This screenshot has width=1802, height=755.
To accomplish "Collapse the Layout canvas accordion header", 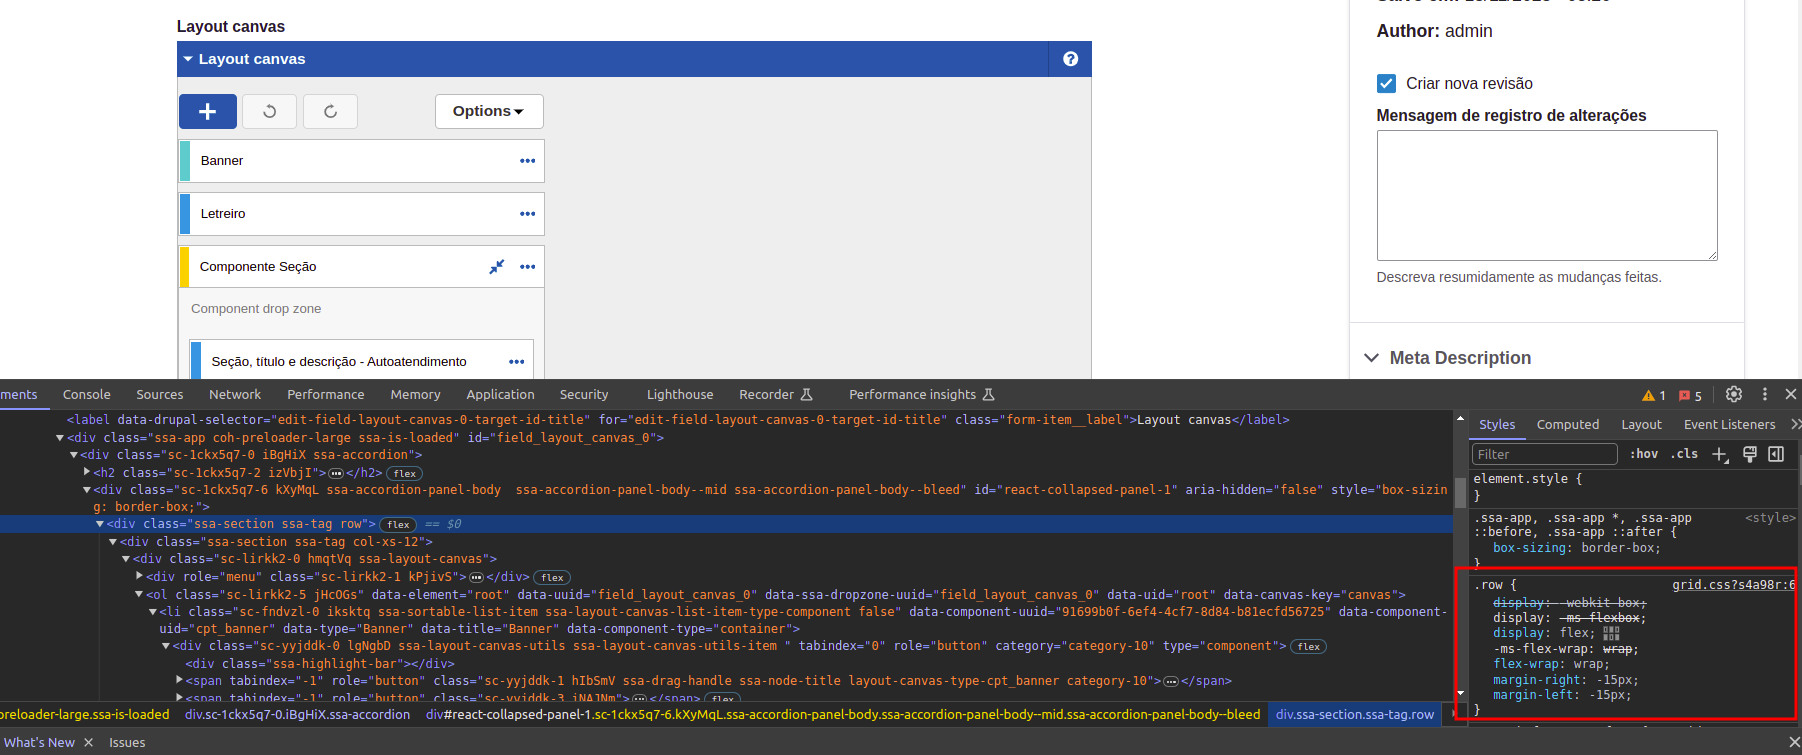I will (x=252, y=59).
